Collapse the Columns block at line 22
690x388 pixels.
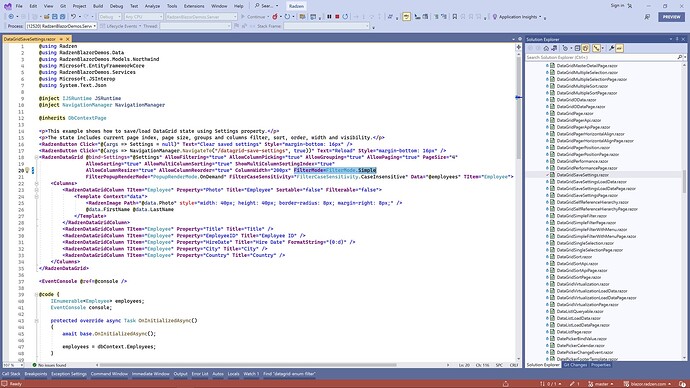coord(37,183)
